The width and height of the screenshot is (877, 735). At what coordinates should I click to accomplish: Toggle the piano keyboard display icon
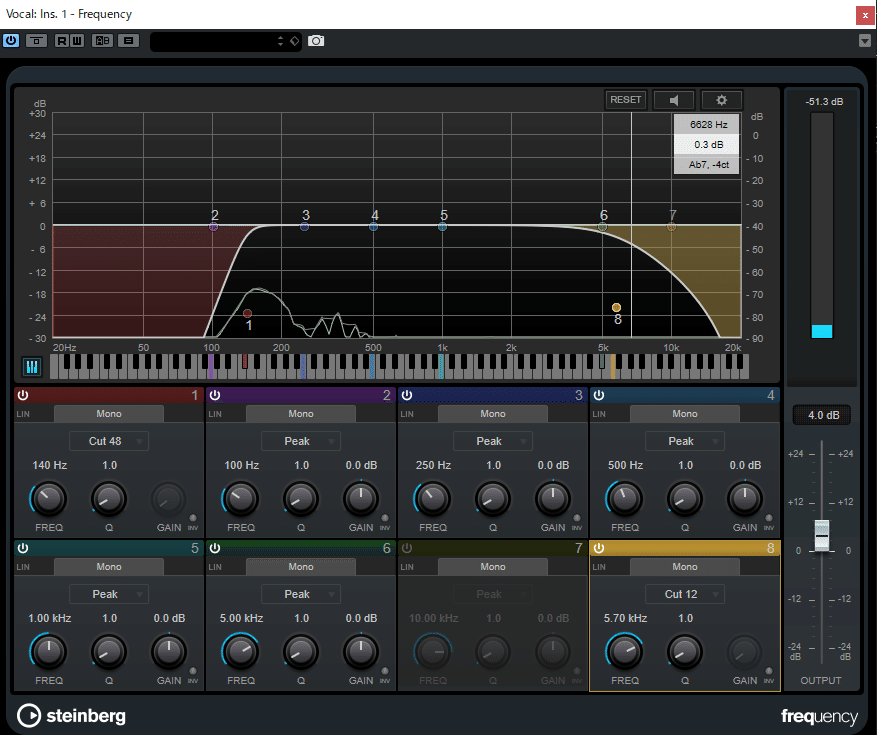(31, 366)
